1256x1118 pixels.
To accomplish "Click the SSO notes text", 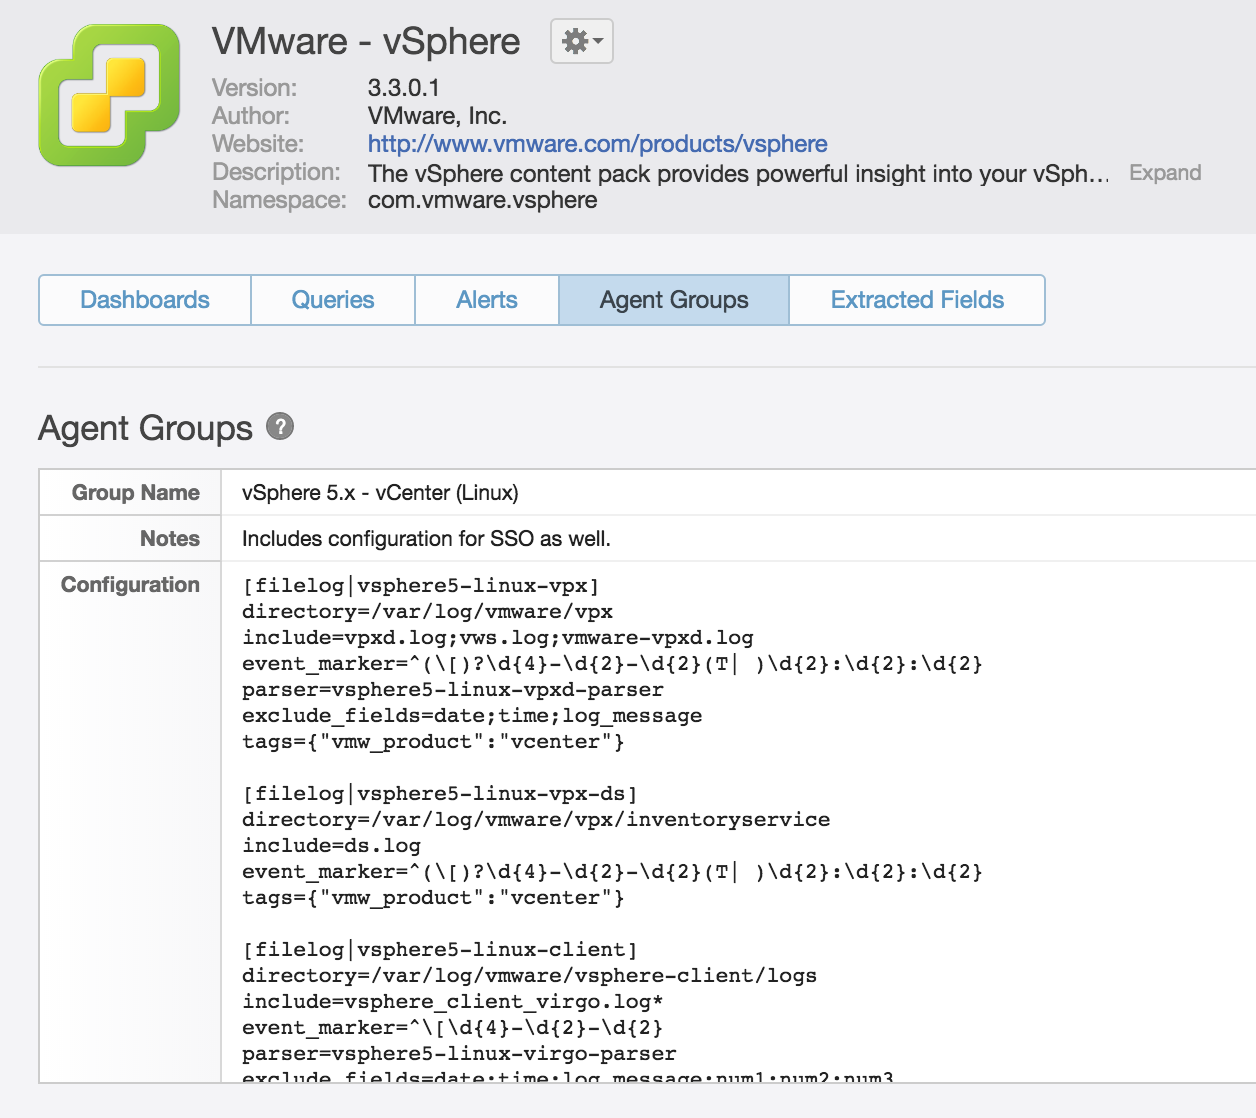I will (426, 539).
